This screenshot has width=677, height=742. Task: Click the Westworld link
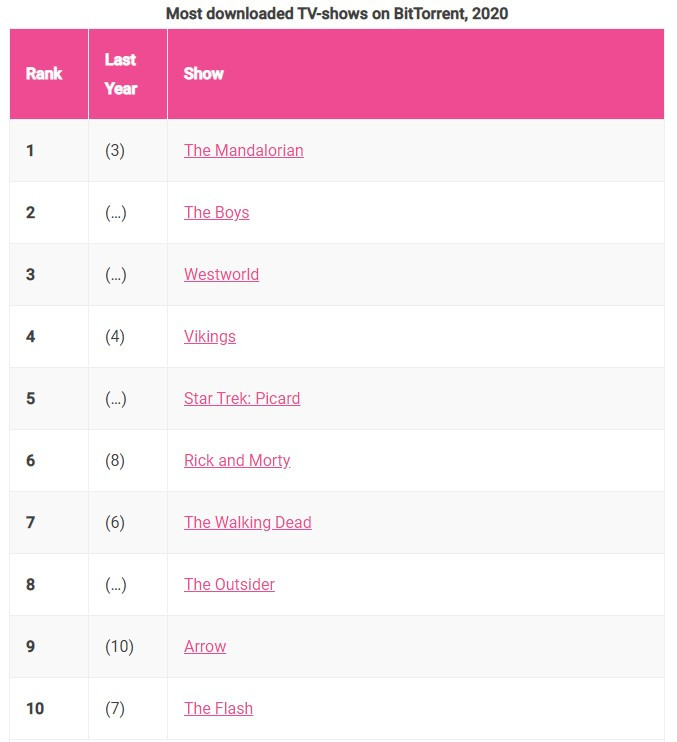pyautogui.click(x=221, y=274)
